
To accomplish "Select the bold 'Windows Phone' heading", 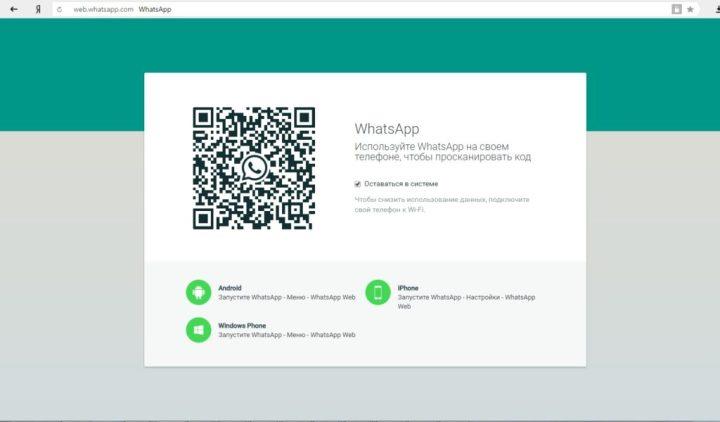I will pyautogui.click(x=241, y=326).
